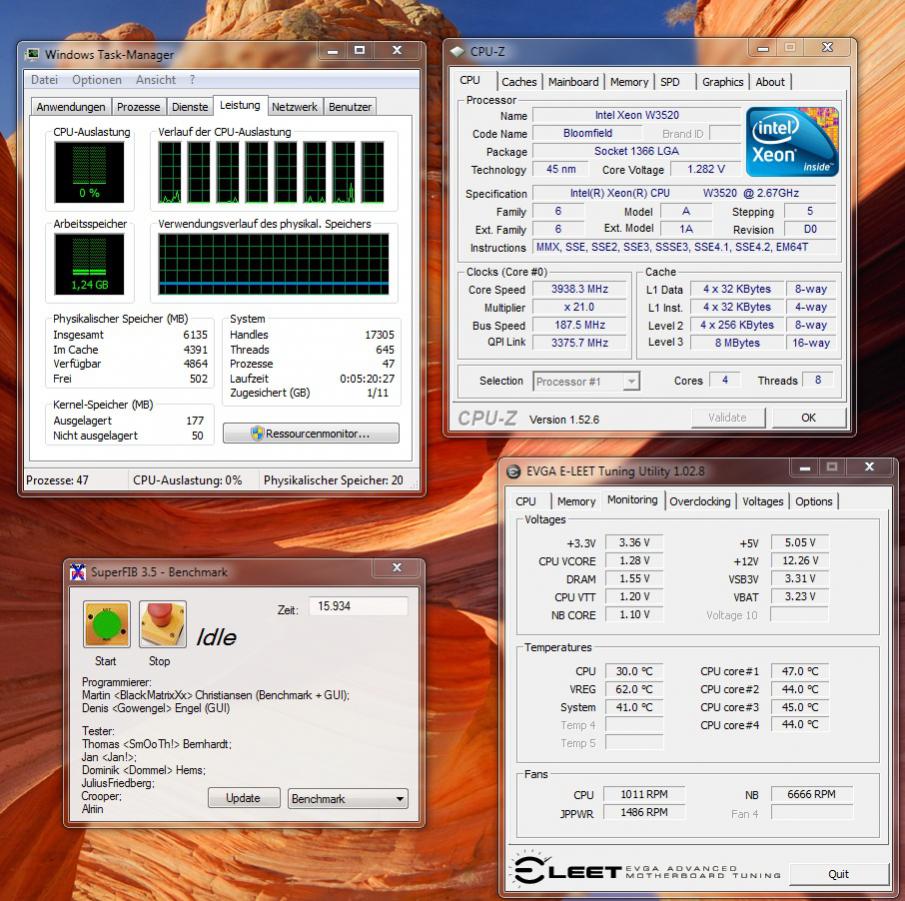The height and width of the screenshot is (901, 905).
Task: Open the Overclocking tab in E-LEET
Action: tap(700, 501)
